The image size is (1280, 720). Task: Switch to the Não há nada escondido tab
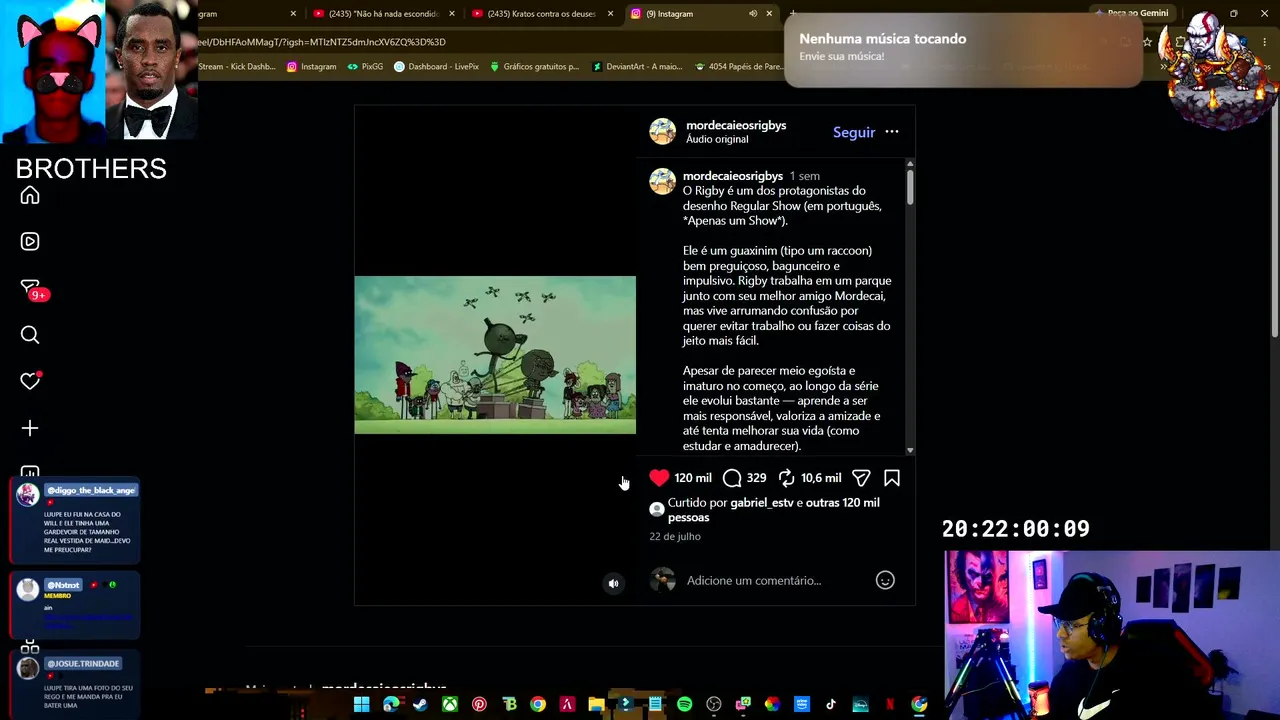pyautogui.click(x=383, y=14)
